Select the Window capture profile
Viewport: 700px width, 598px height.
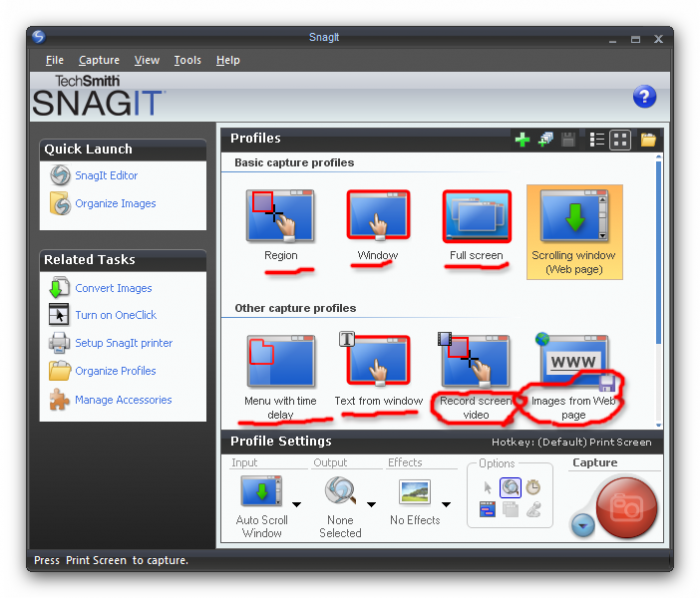378,226
